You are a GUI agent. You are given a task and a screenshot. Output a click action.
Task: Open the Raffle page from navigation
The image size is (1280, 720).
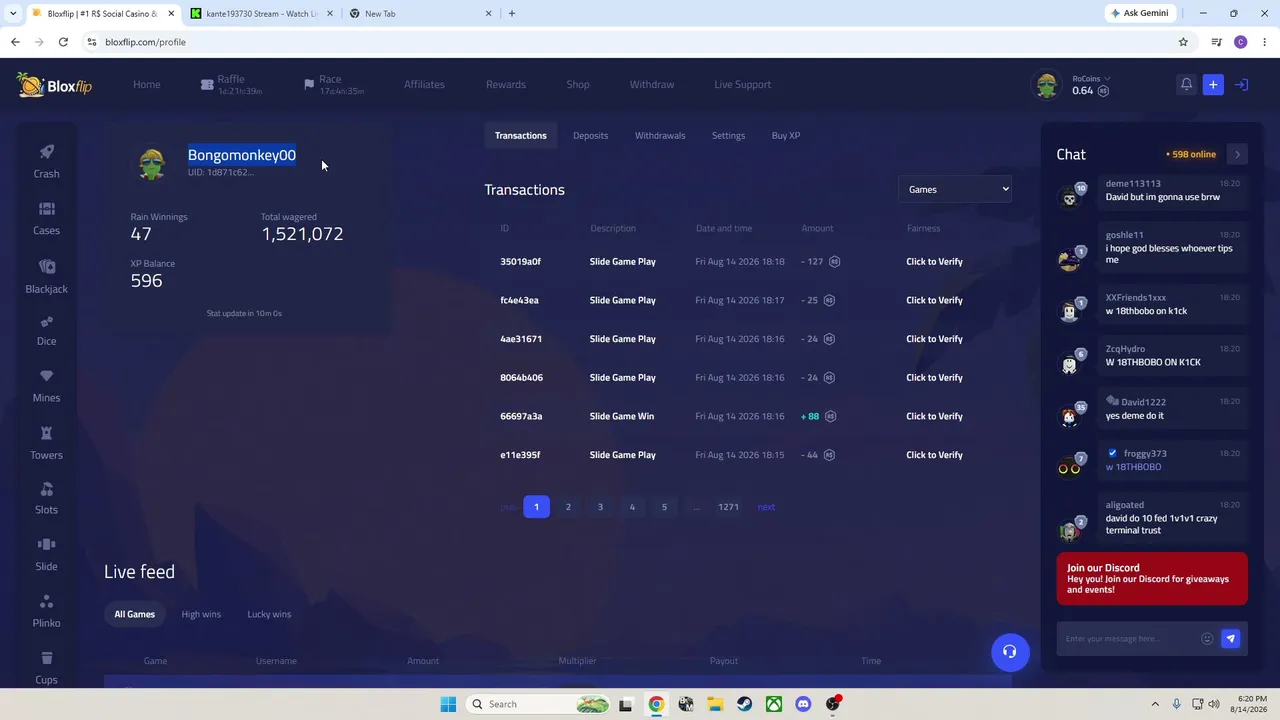coord(231,85)
